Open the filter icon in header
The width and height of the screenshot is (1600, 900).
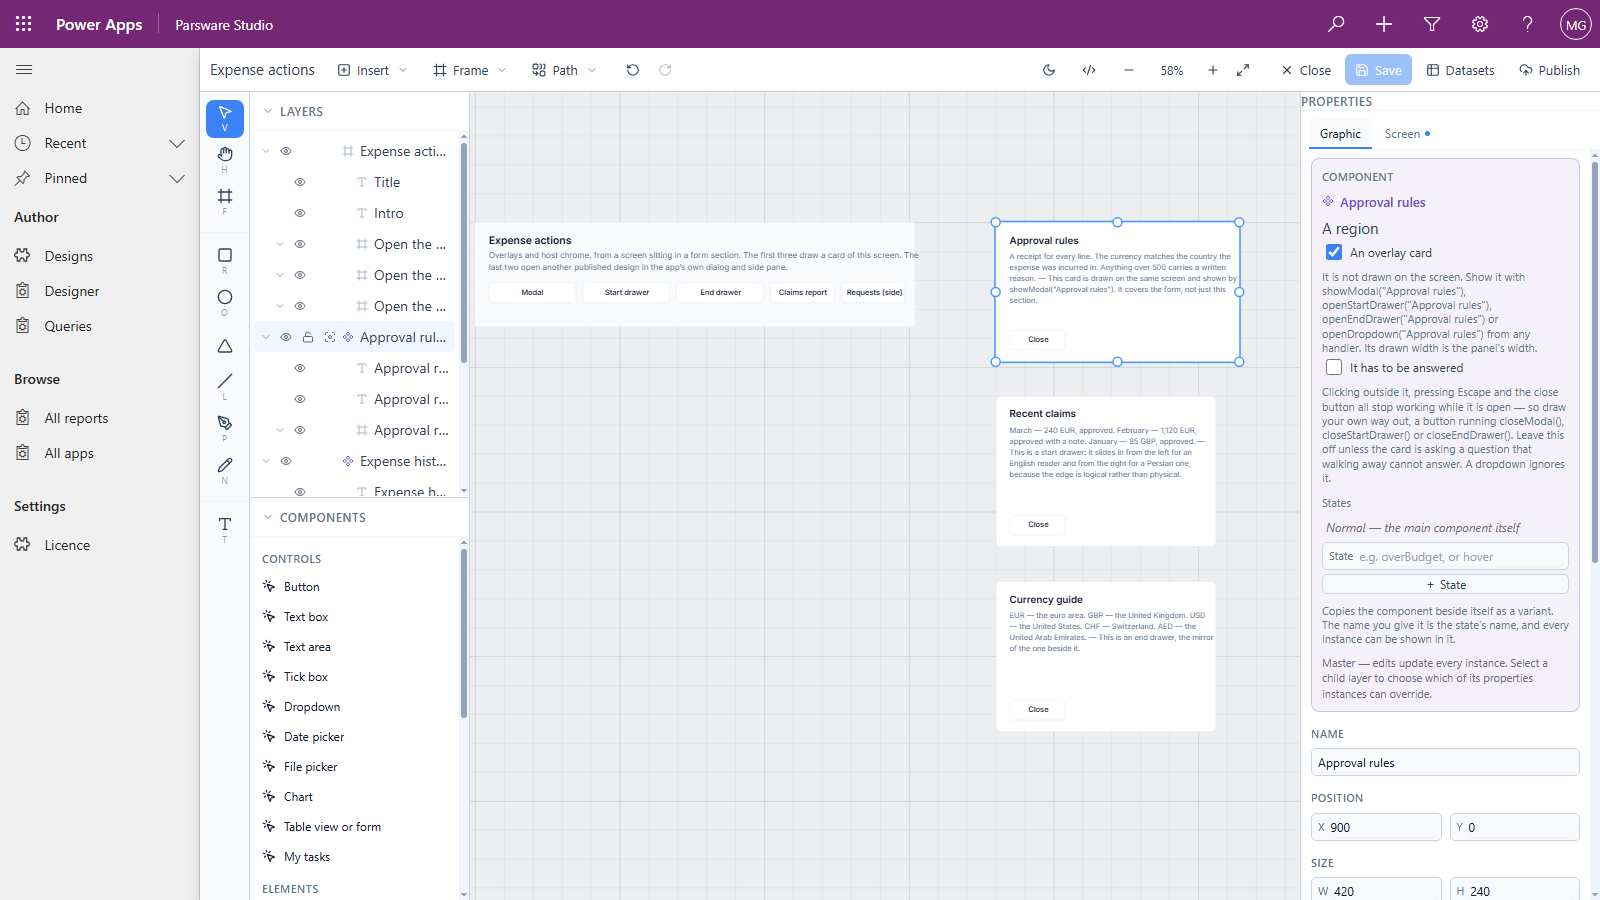tap(1432, 24)
